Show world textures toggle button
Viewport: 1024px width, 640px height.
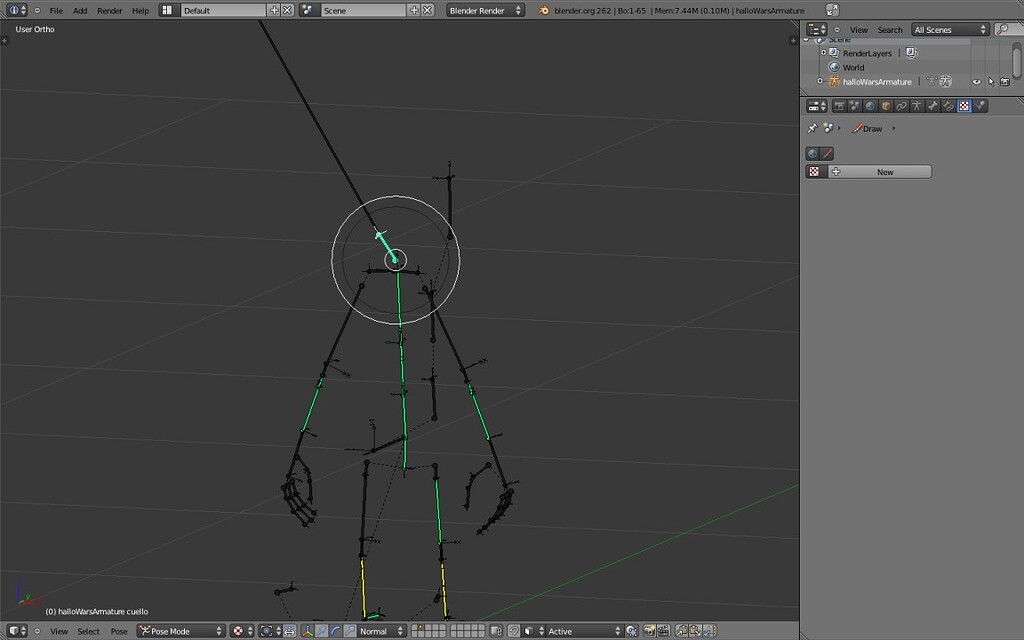(812, 153)
